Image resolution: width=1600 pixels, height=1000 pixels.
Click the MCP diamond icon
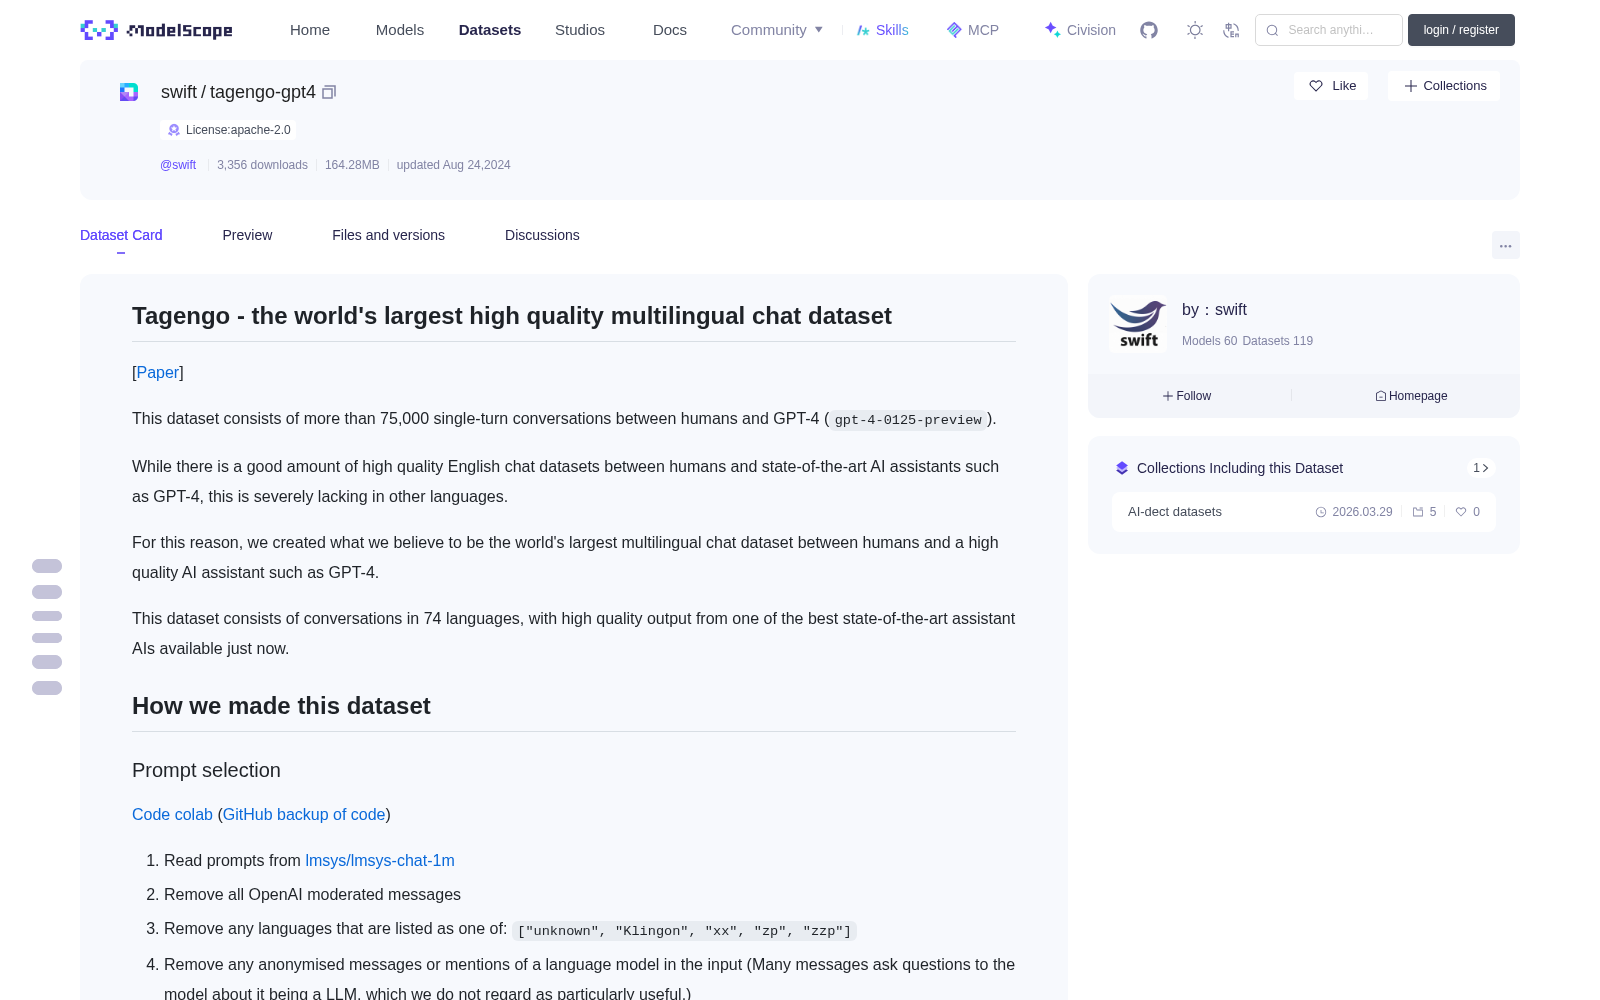[x=954, y=30]
